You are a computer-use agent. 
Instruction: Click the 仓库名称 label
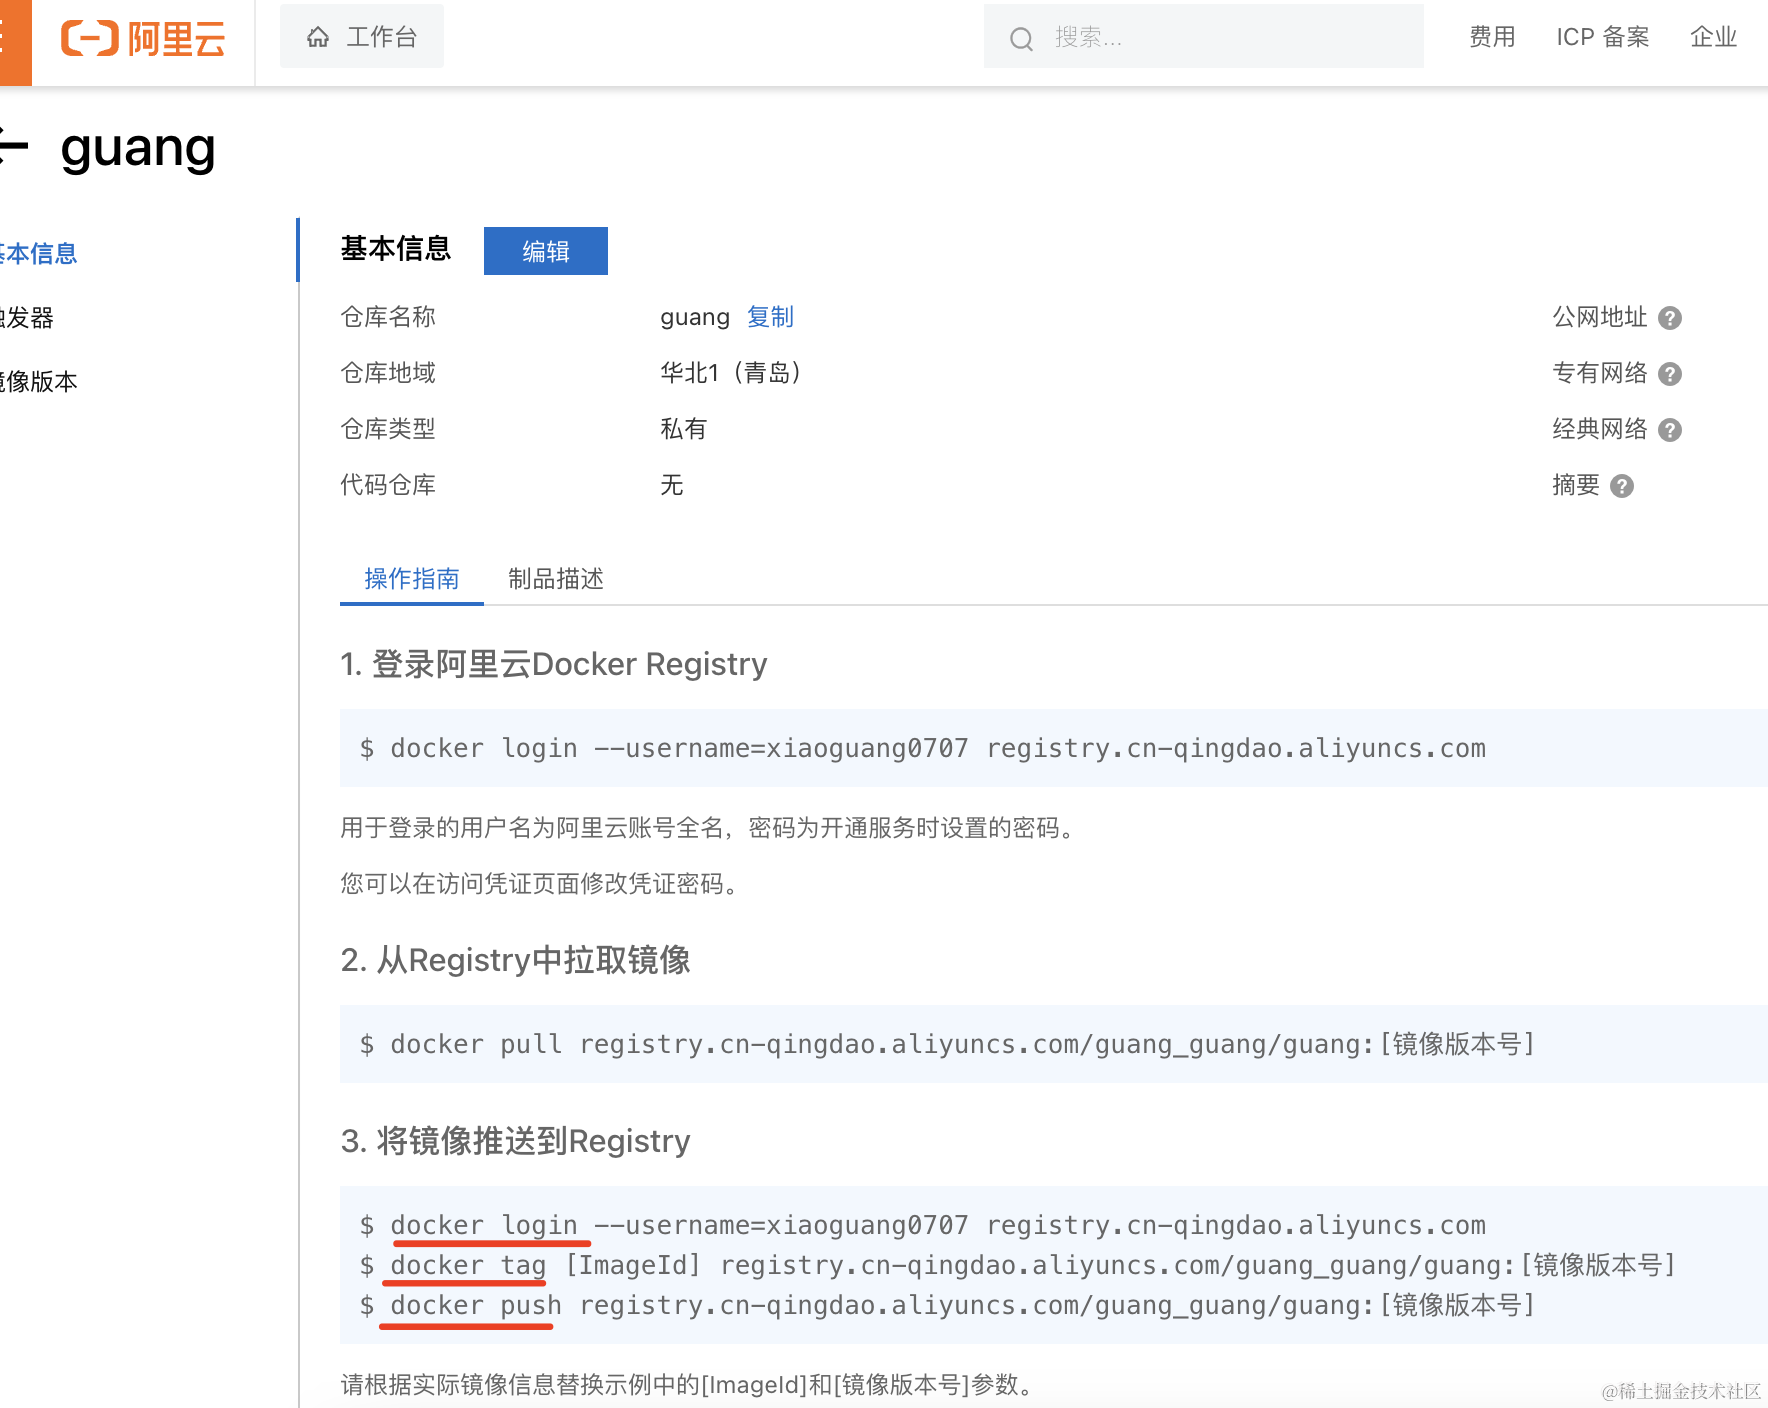click(388, 317)
